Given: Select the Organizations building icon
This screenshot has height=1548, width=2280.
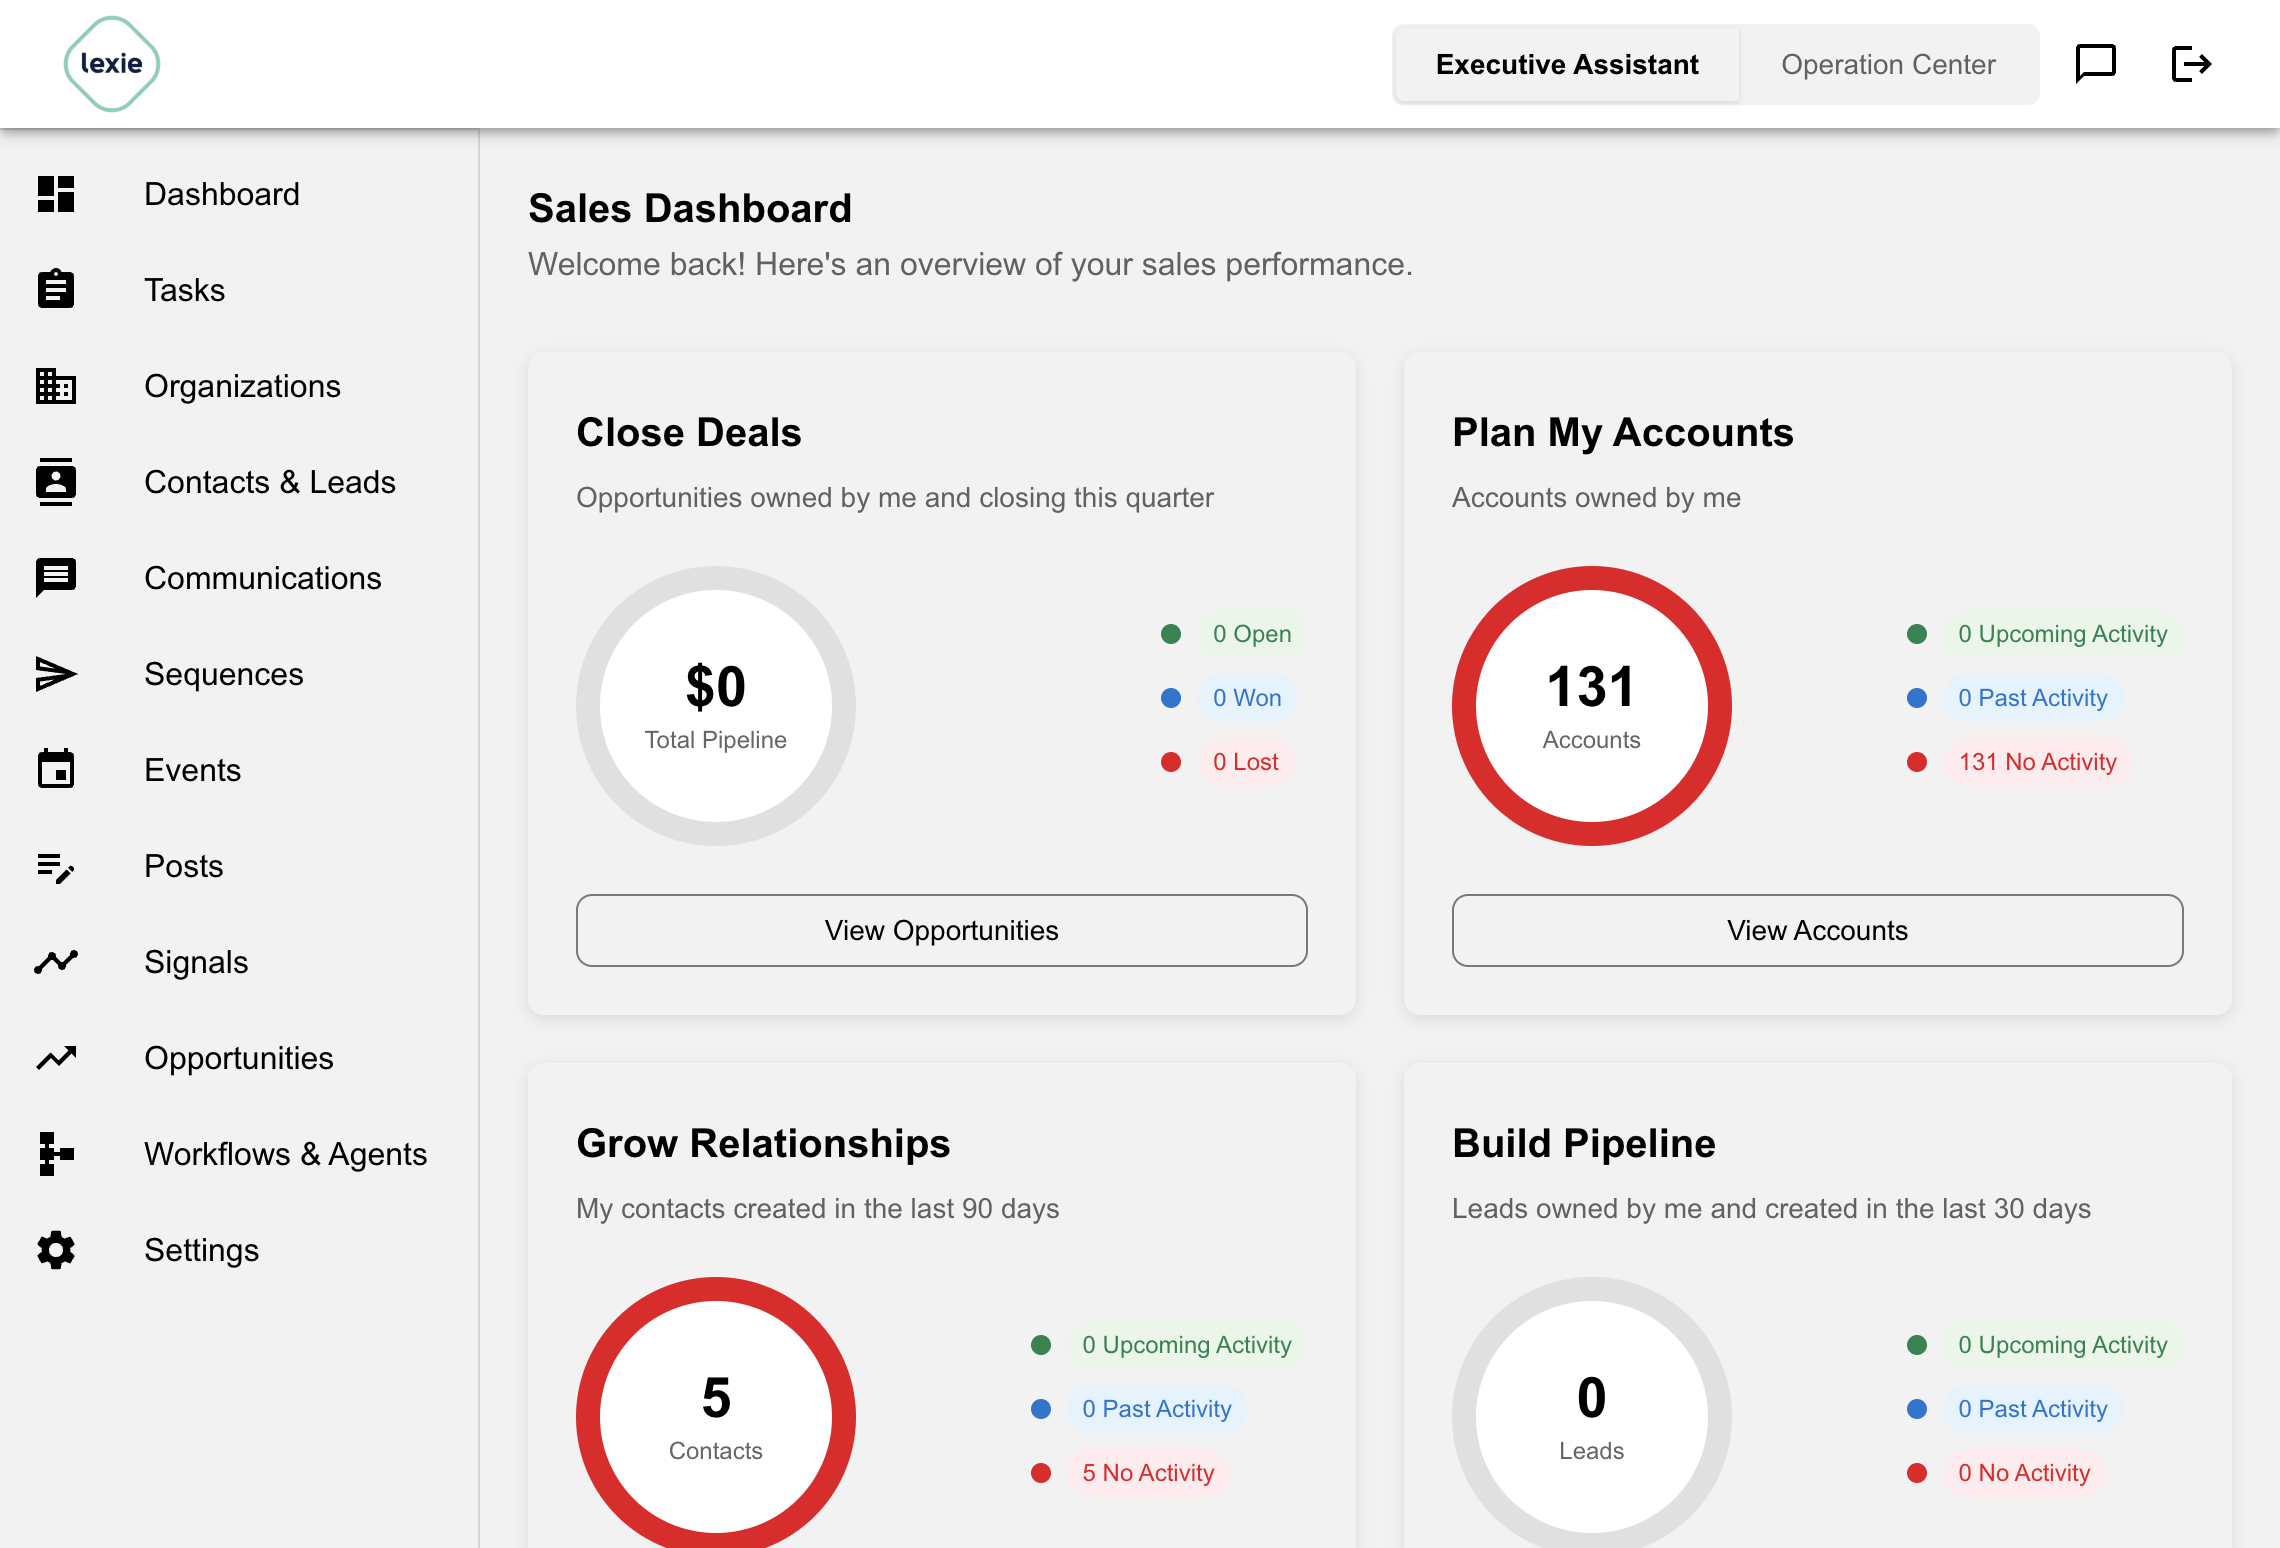Looking at the screenshot, I should [56, 385].
